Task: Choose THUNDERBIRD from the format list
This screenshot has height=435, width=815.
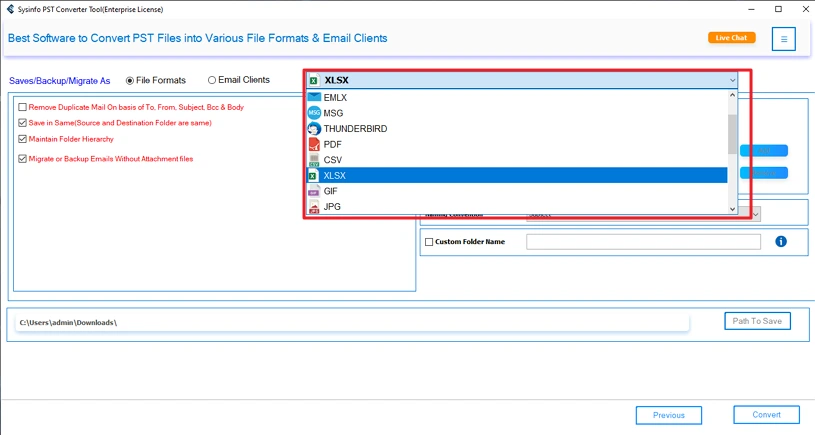Action: 517,128
